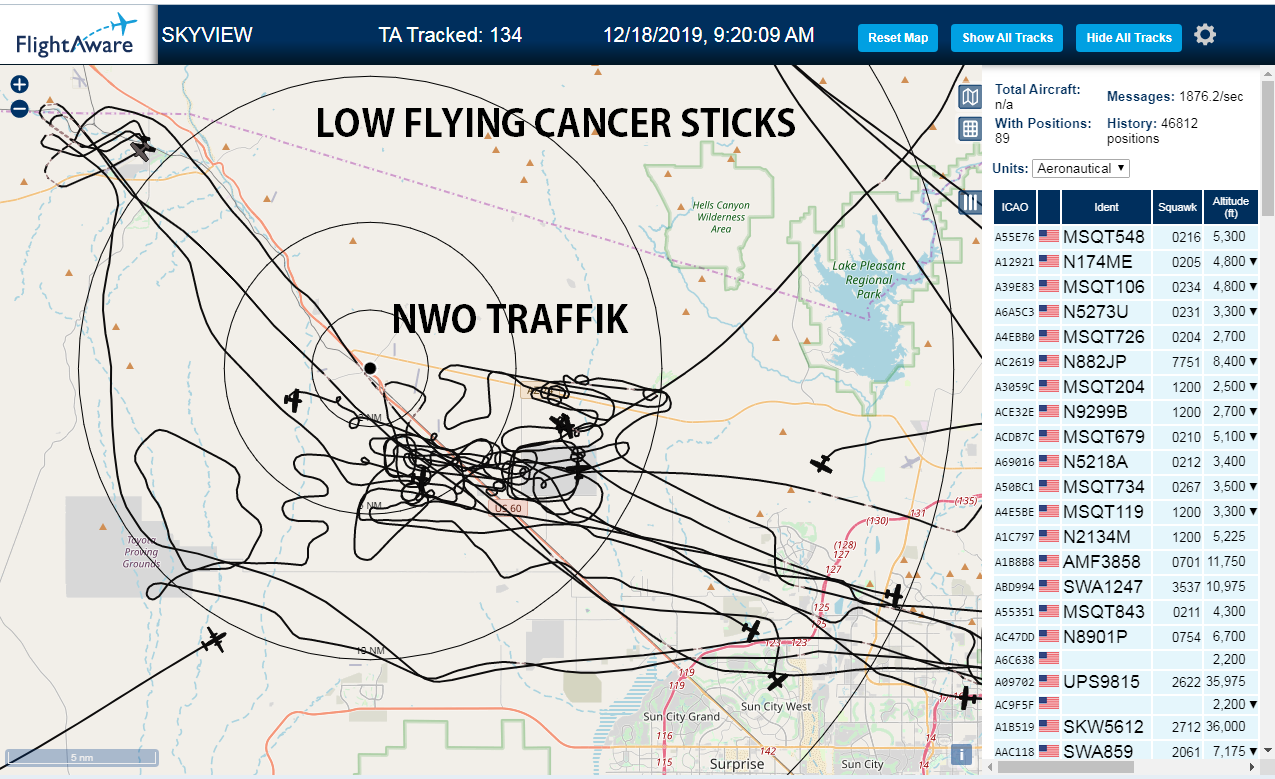Sort by the blank flag column header
This screenshot has width=1275, height=779.
tap(1049, 207)
